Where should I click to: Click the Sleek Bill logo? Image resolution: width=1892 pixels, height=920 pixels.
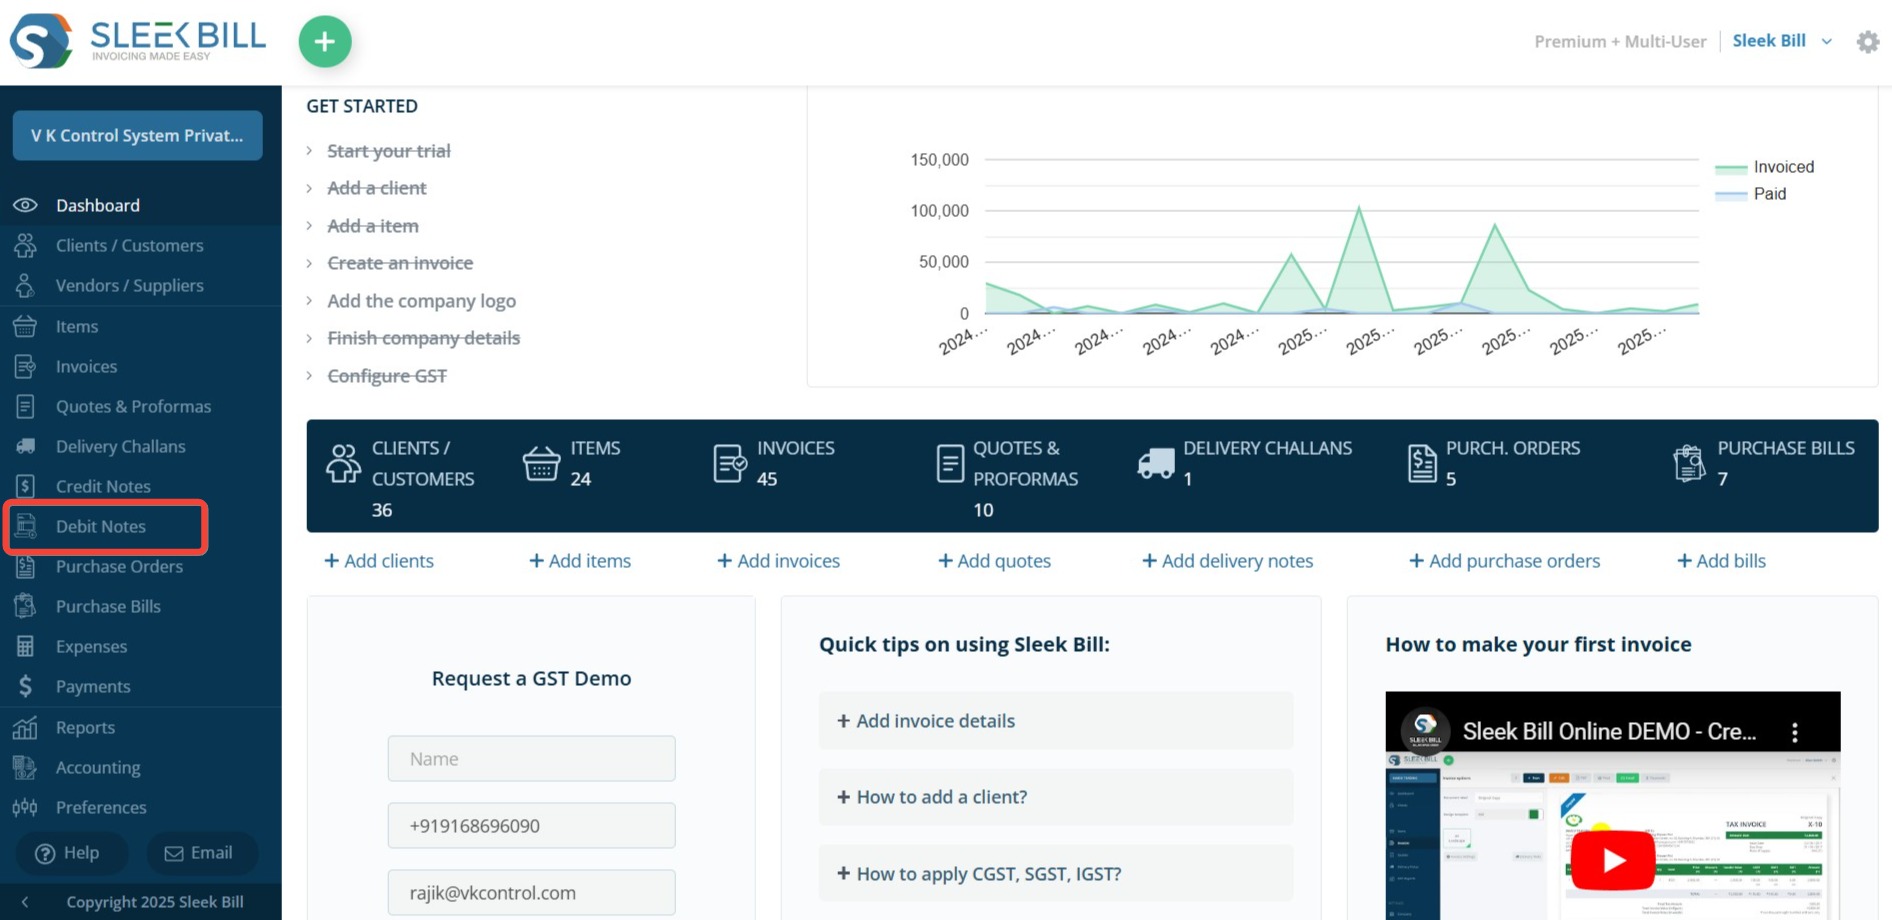138,41
